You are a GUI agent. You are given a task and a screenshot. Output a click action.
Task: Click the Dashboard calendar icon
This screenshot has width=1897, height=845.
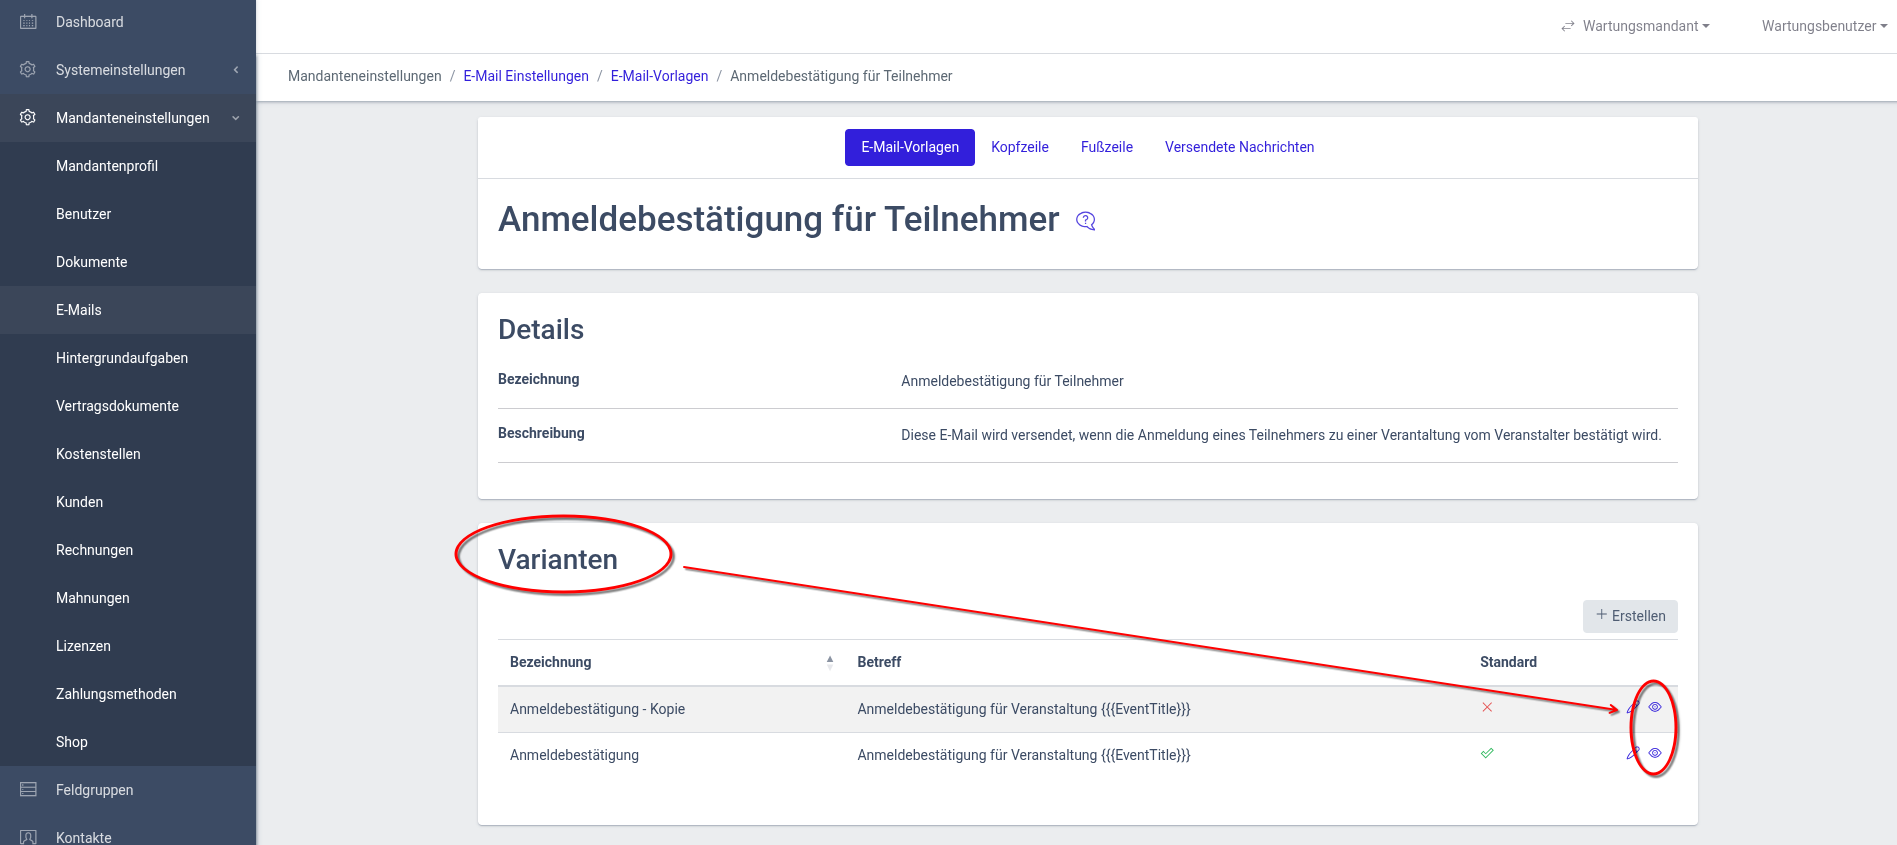click(28, 22)
